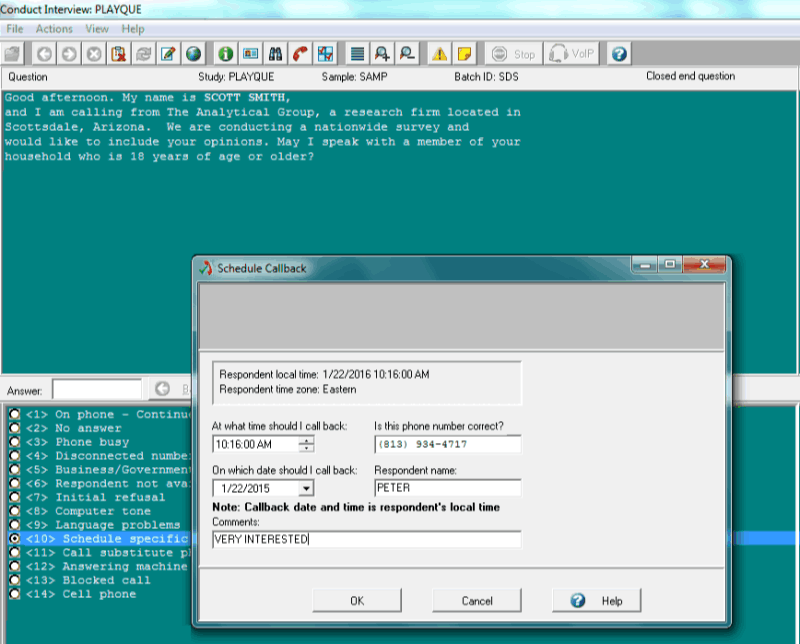This screenshot has width=800, height=644.
Task: Click the checkmark grid toolbar icon
Action: [x=325, y=54]
